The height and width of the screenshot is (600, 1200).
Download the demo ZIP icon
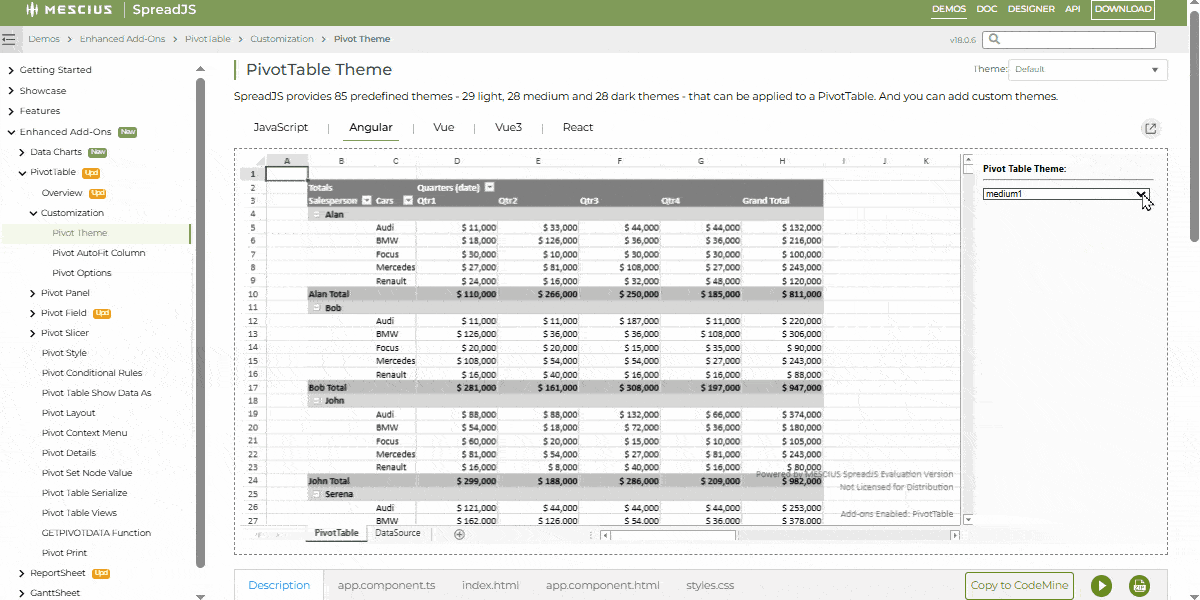1139,586
